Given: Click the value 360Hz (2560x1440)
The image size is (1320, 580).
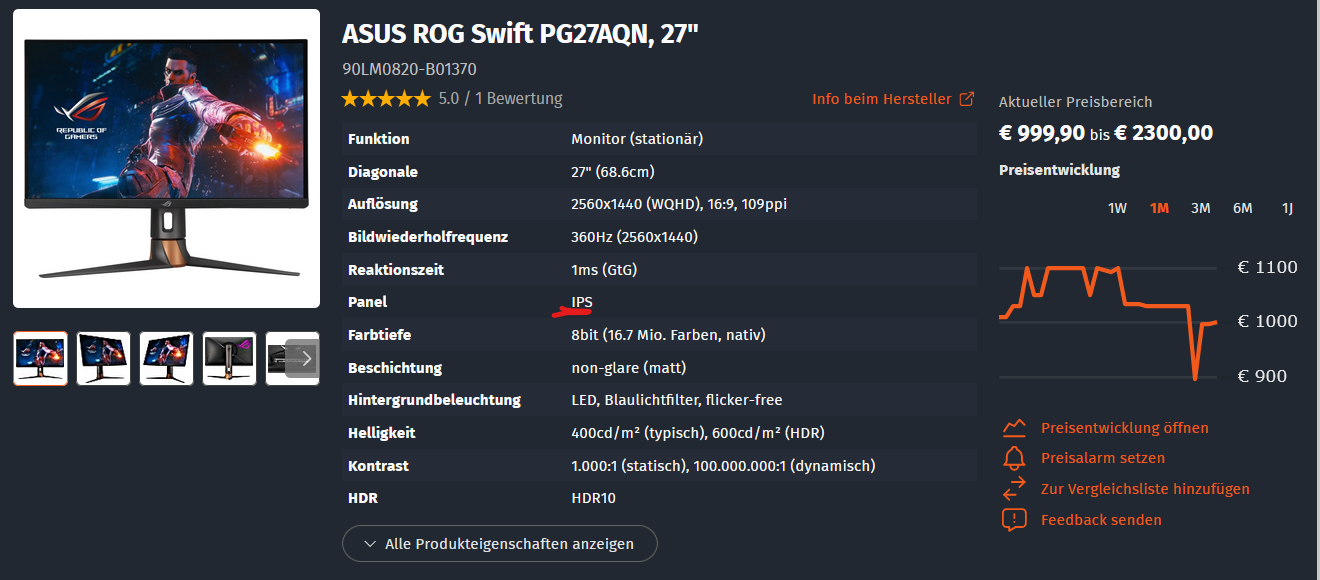Looking at the screenshot, I should tap(634, 237).
